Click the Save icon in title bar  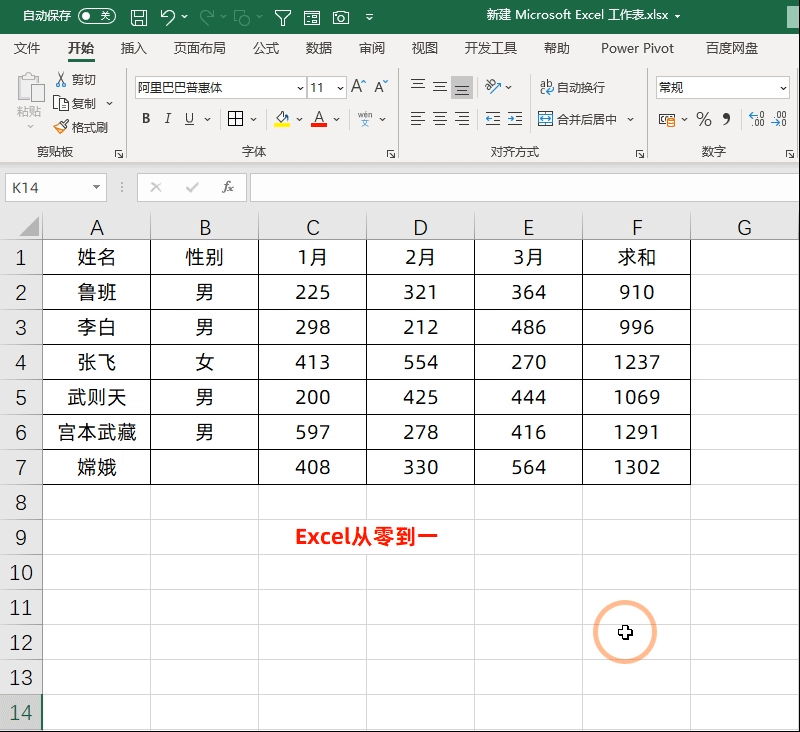tap(139, 17)
